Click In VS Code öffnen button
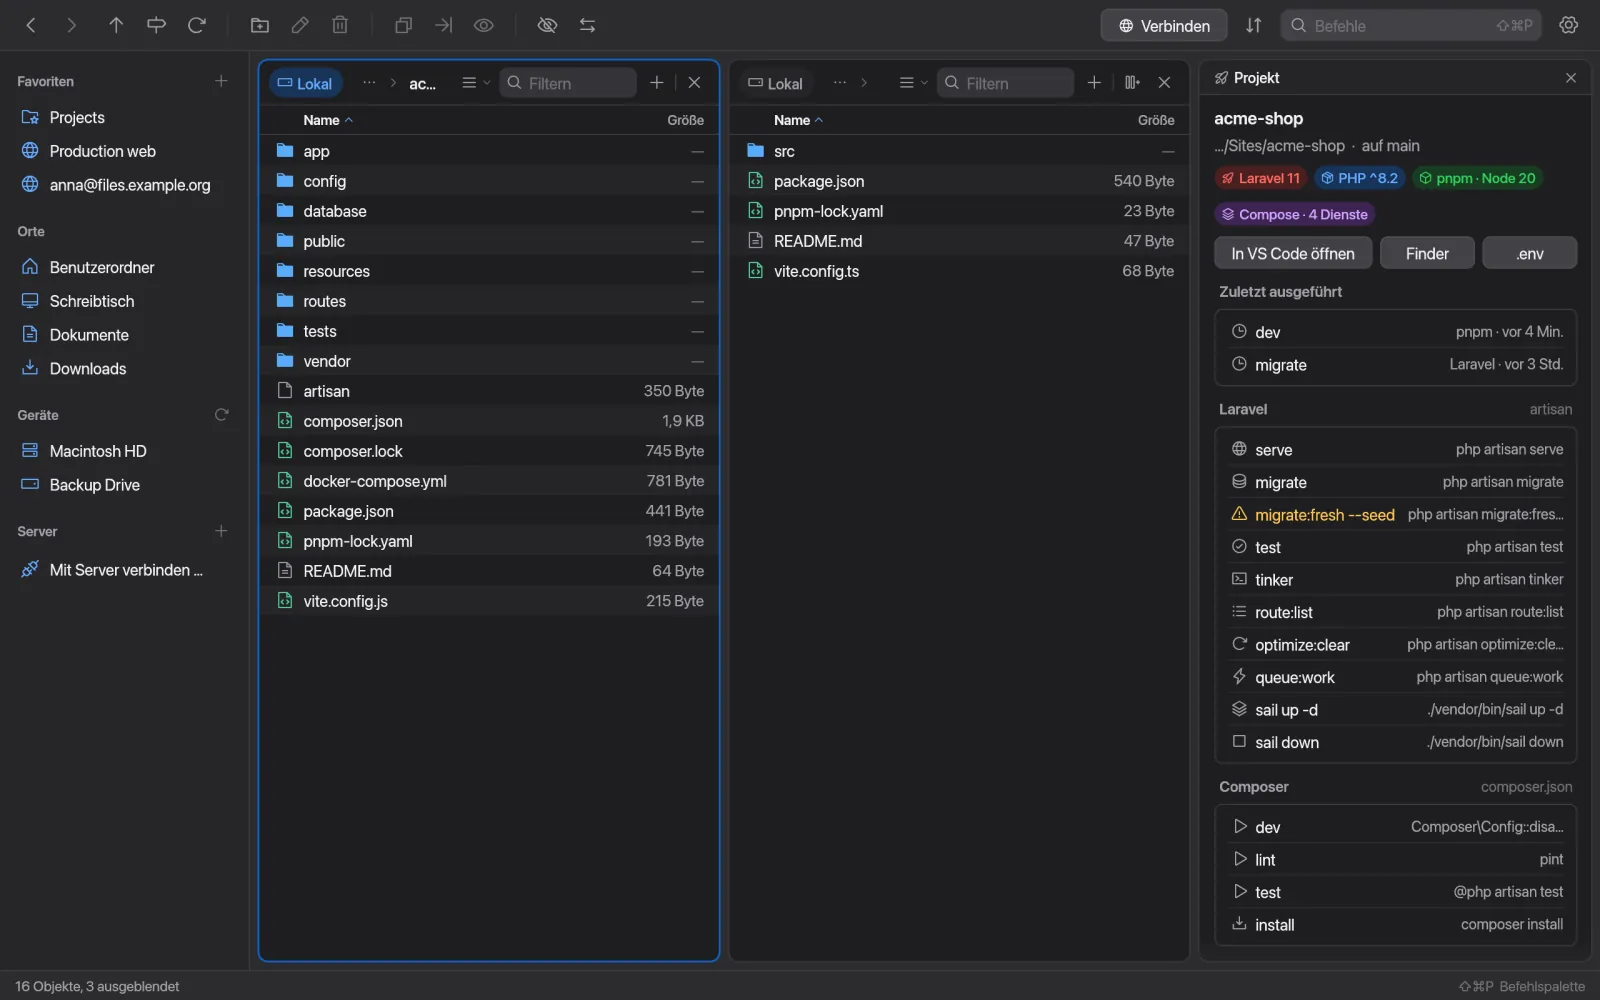The width and height of the screenshot is (1600, 1000). point(1293,254)
